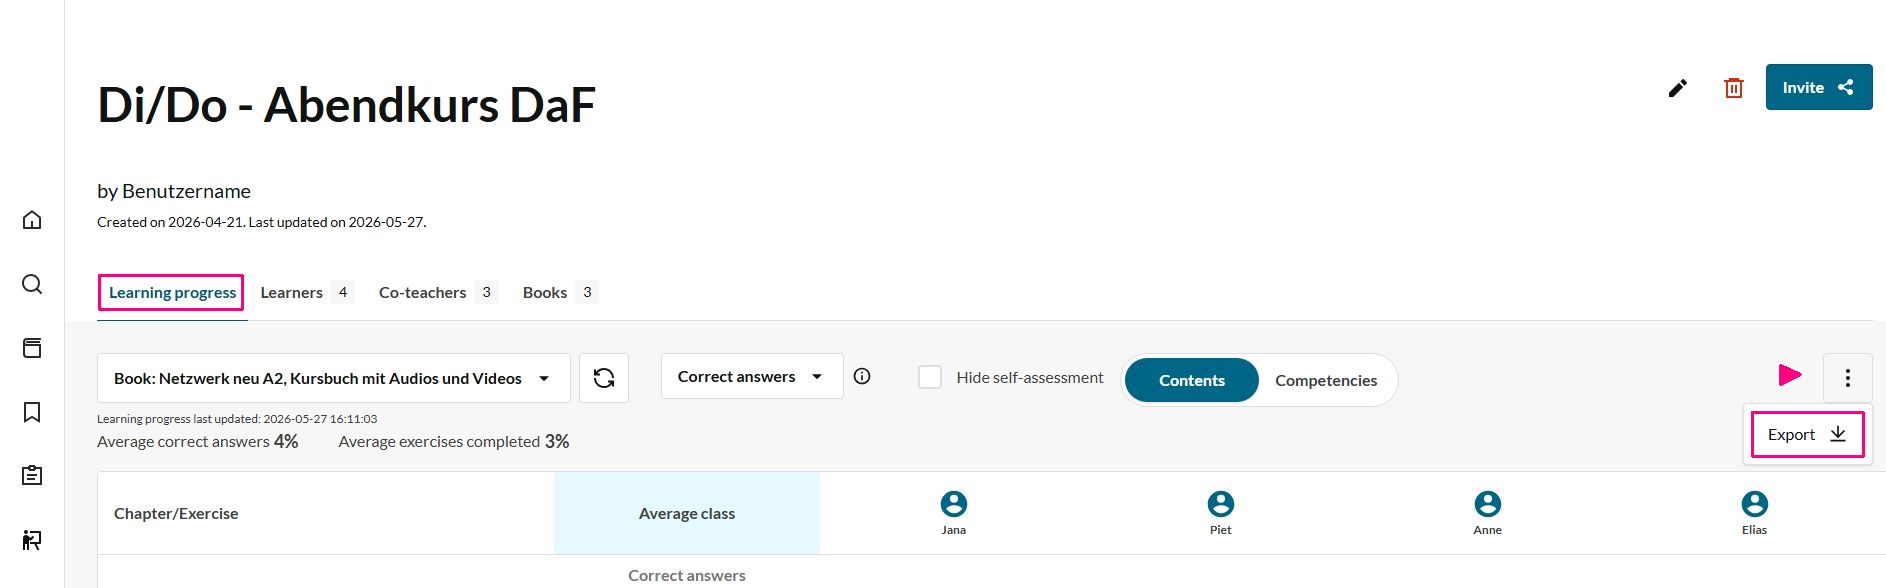The height and width of the screenshot is (588, 1886).
Task: Select the Contents view toggle
Action: click(x=1191, y=380)
